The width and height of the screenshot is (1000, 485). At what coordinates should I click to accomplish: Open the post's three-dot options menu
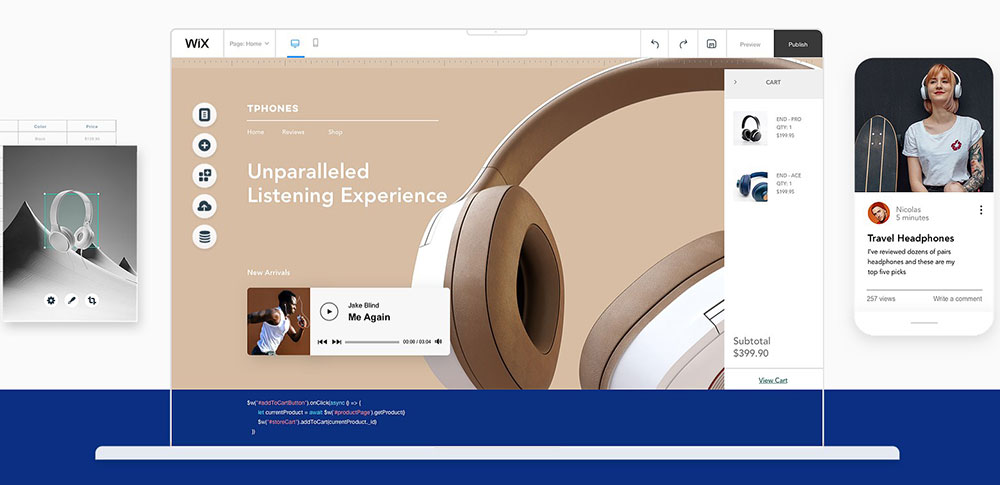point(981,210)
